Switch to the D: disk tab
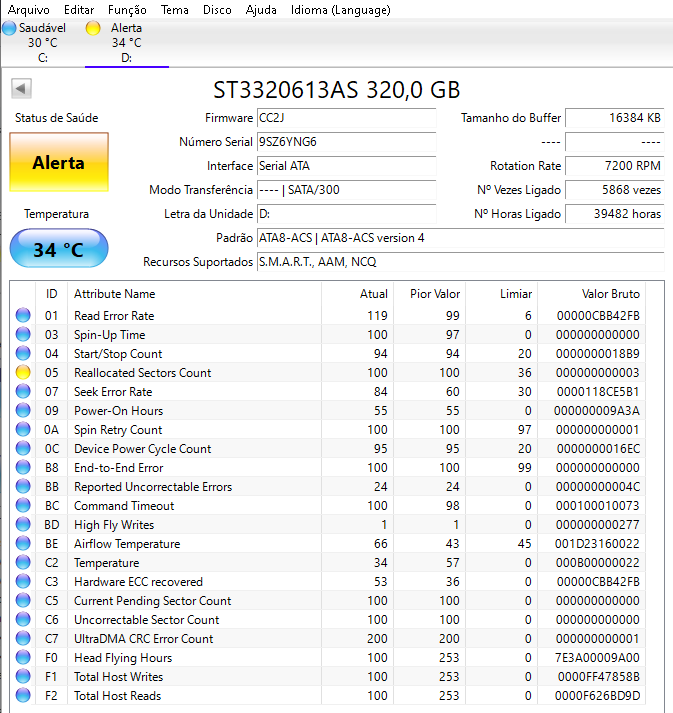673x713 pixels. pos(126,43)
